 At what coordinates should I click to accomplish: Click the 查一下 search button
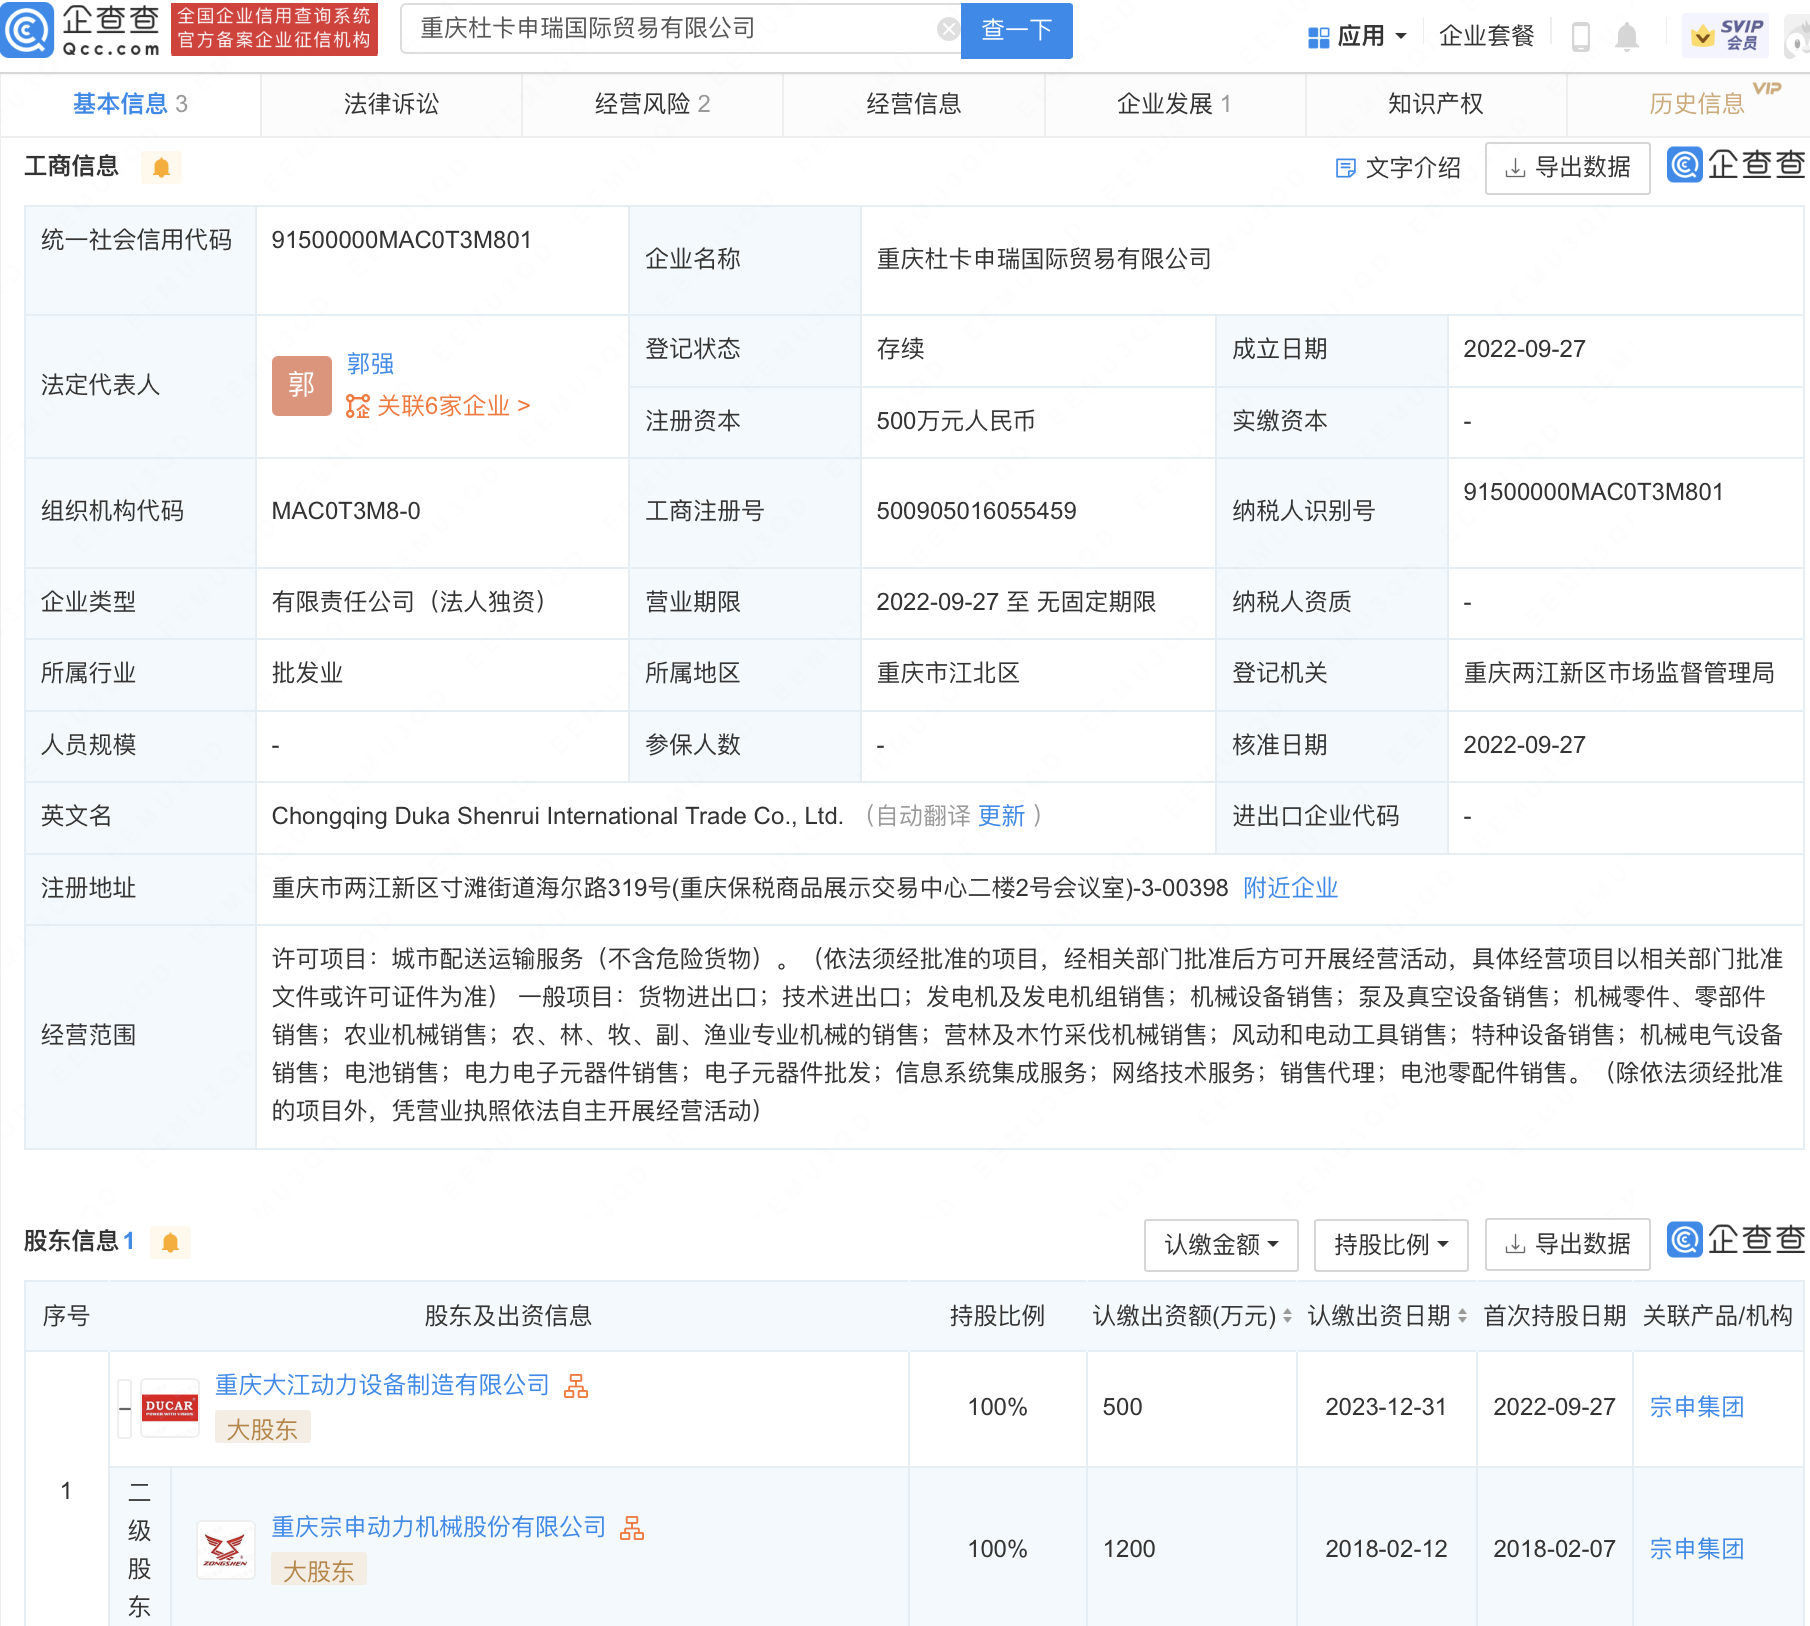pos(1016,30)
